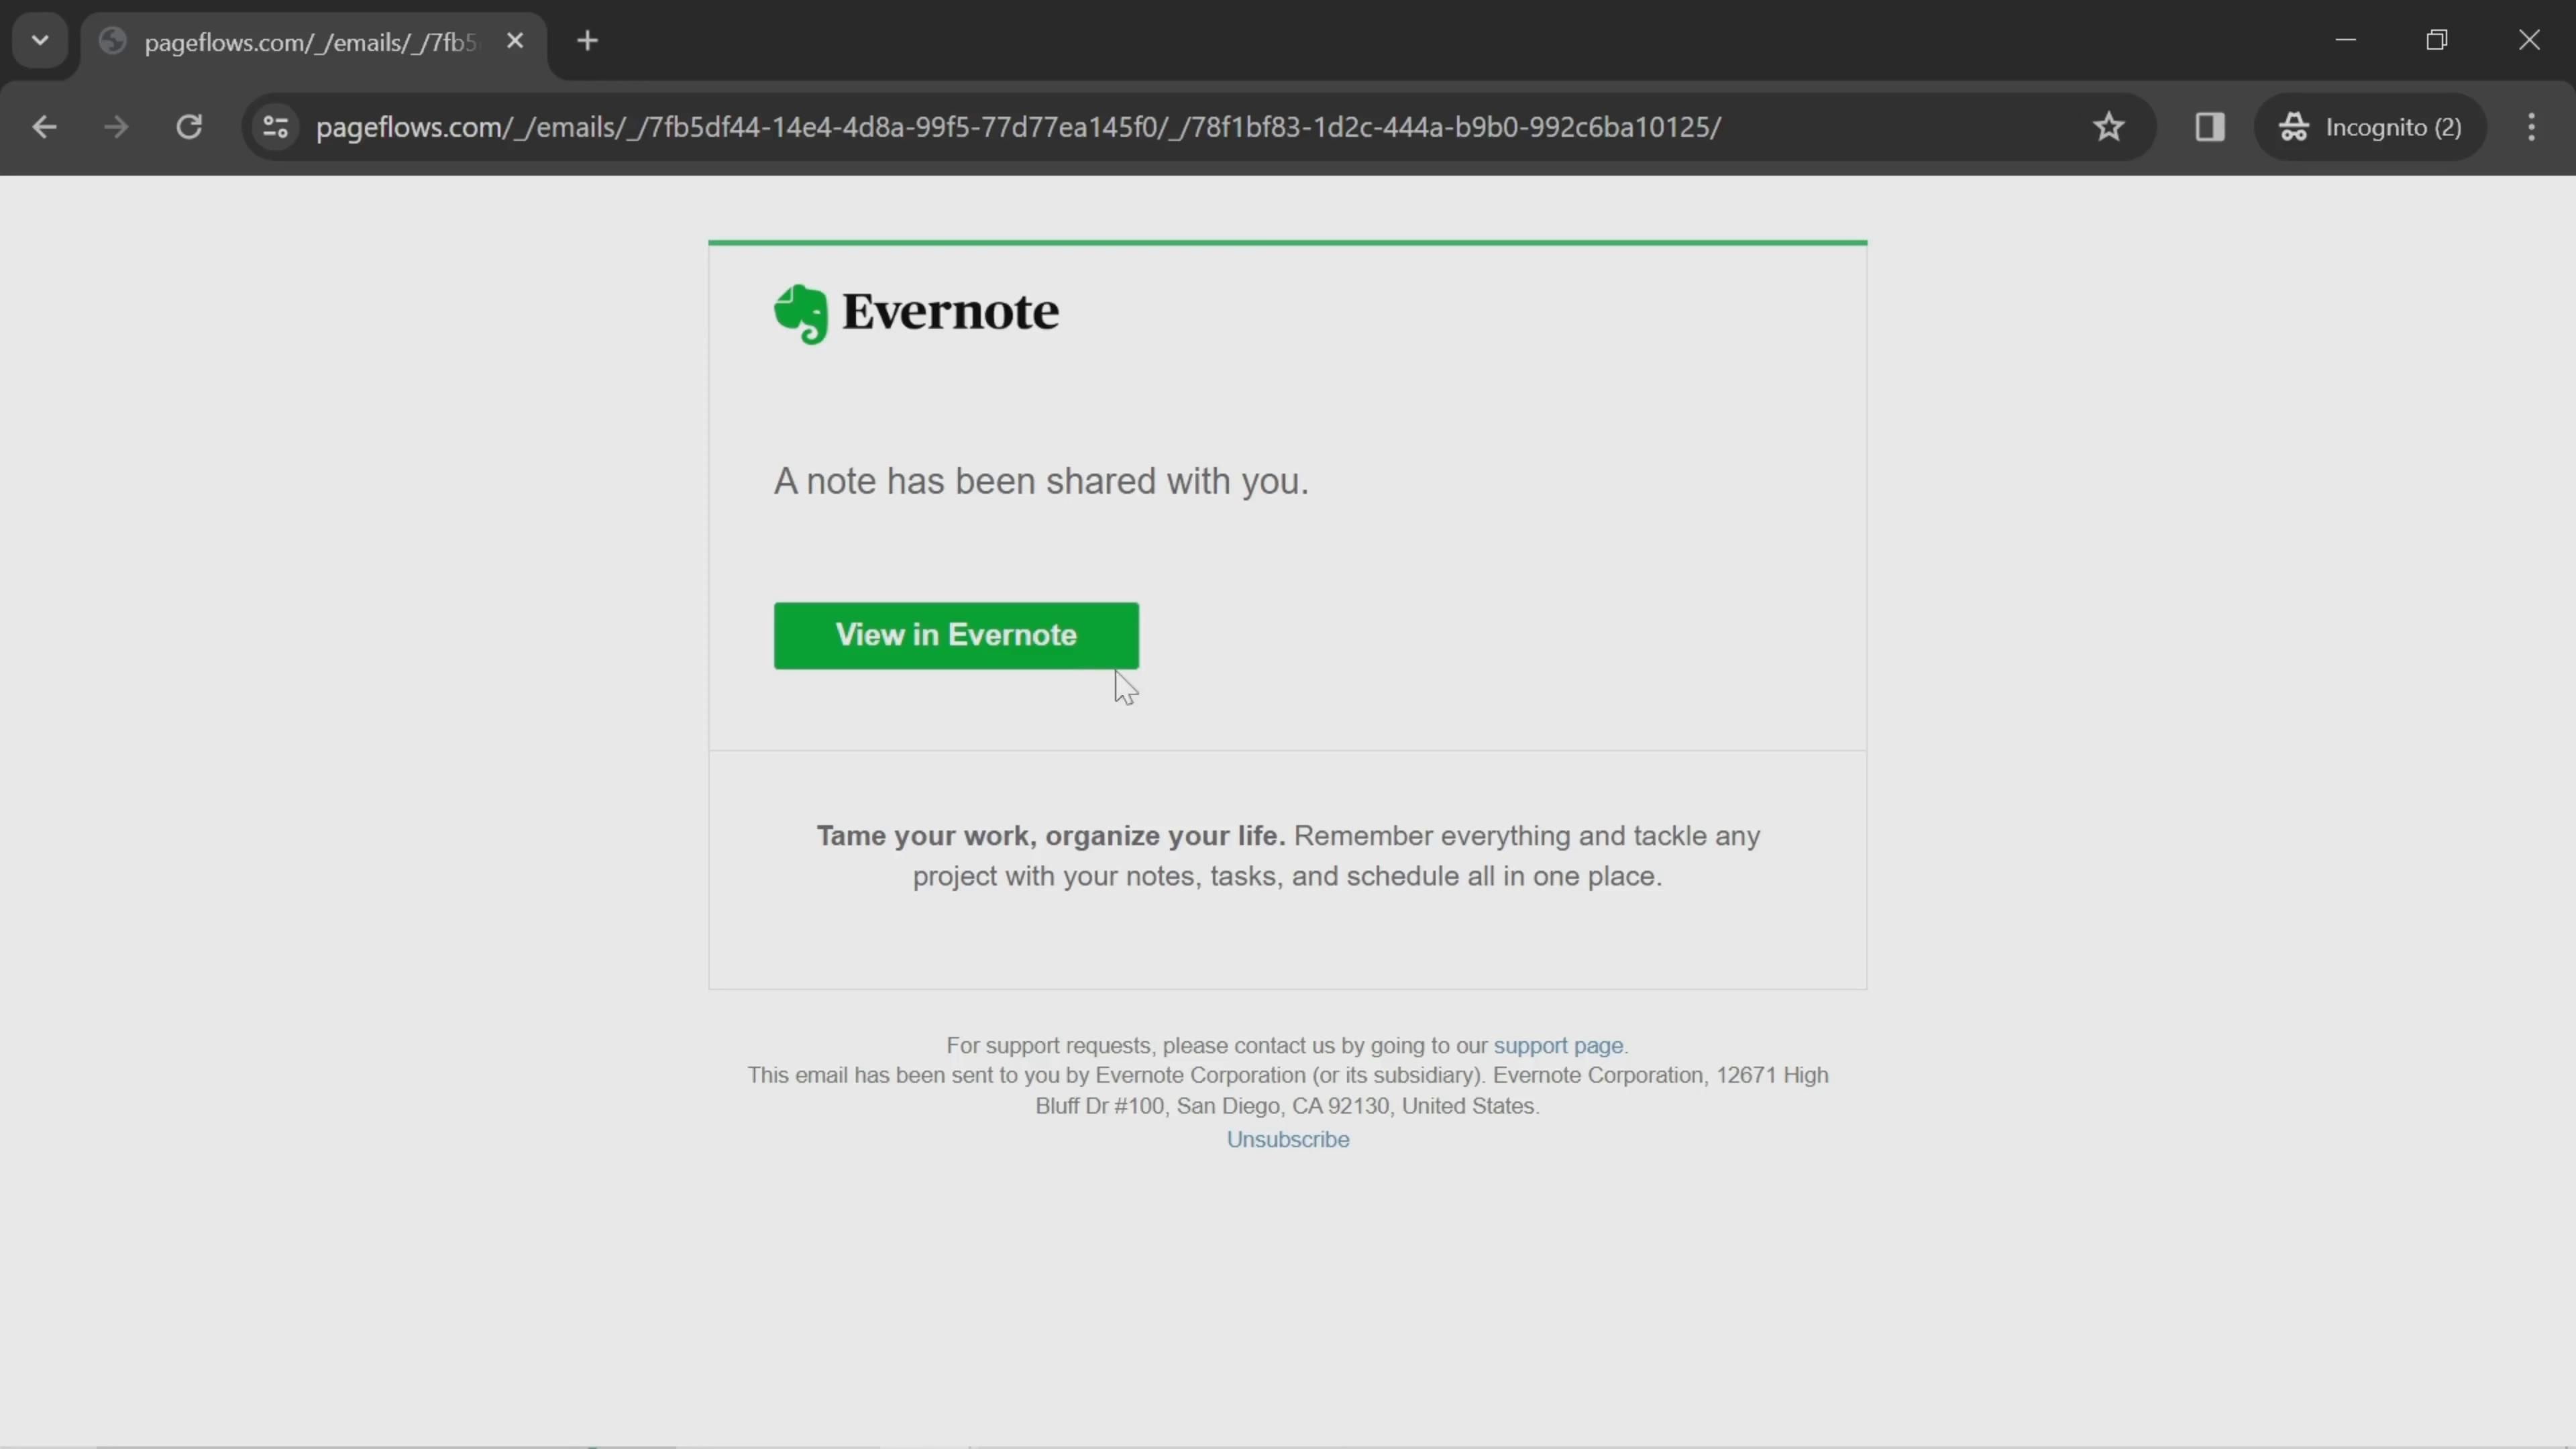Click the Incognito (2) indicator

[x=2370, y=127]
